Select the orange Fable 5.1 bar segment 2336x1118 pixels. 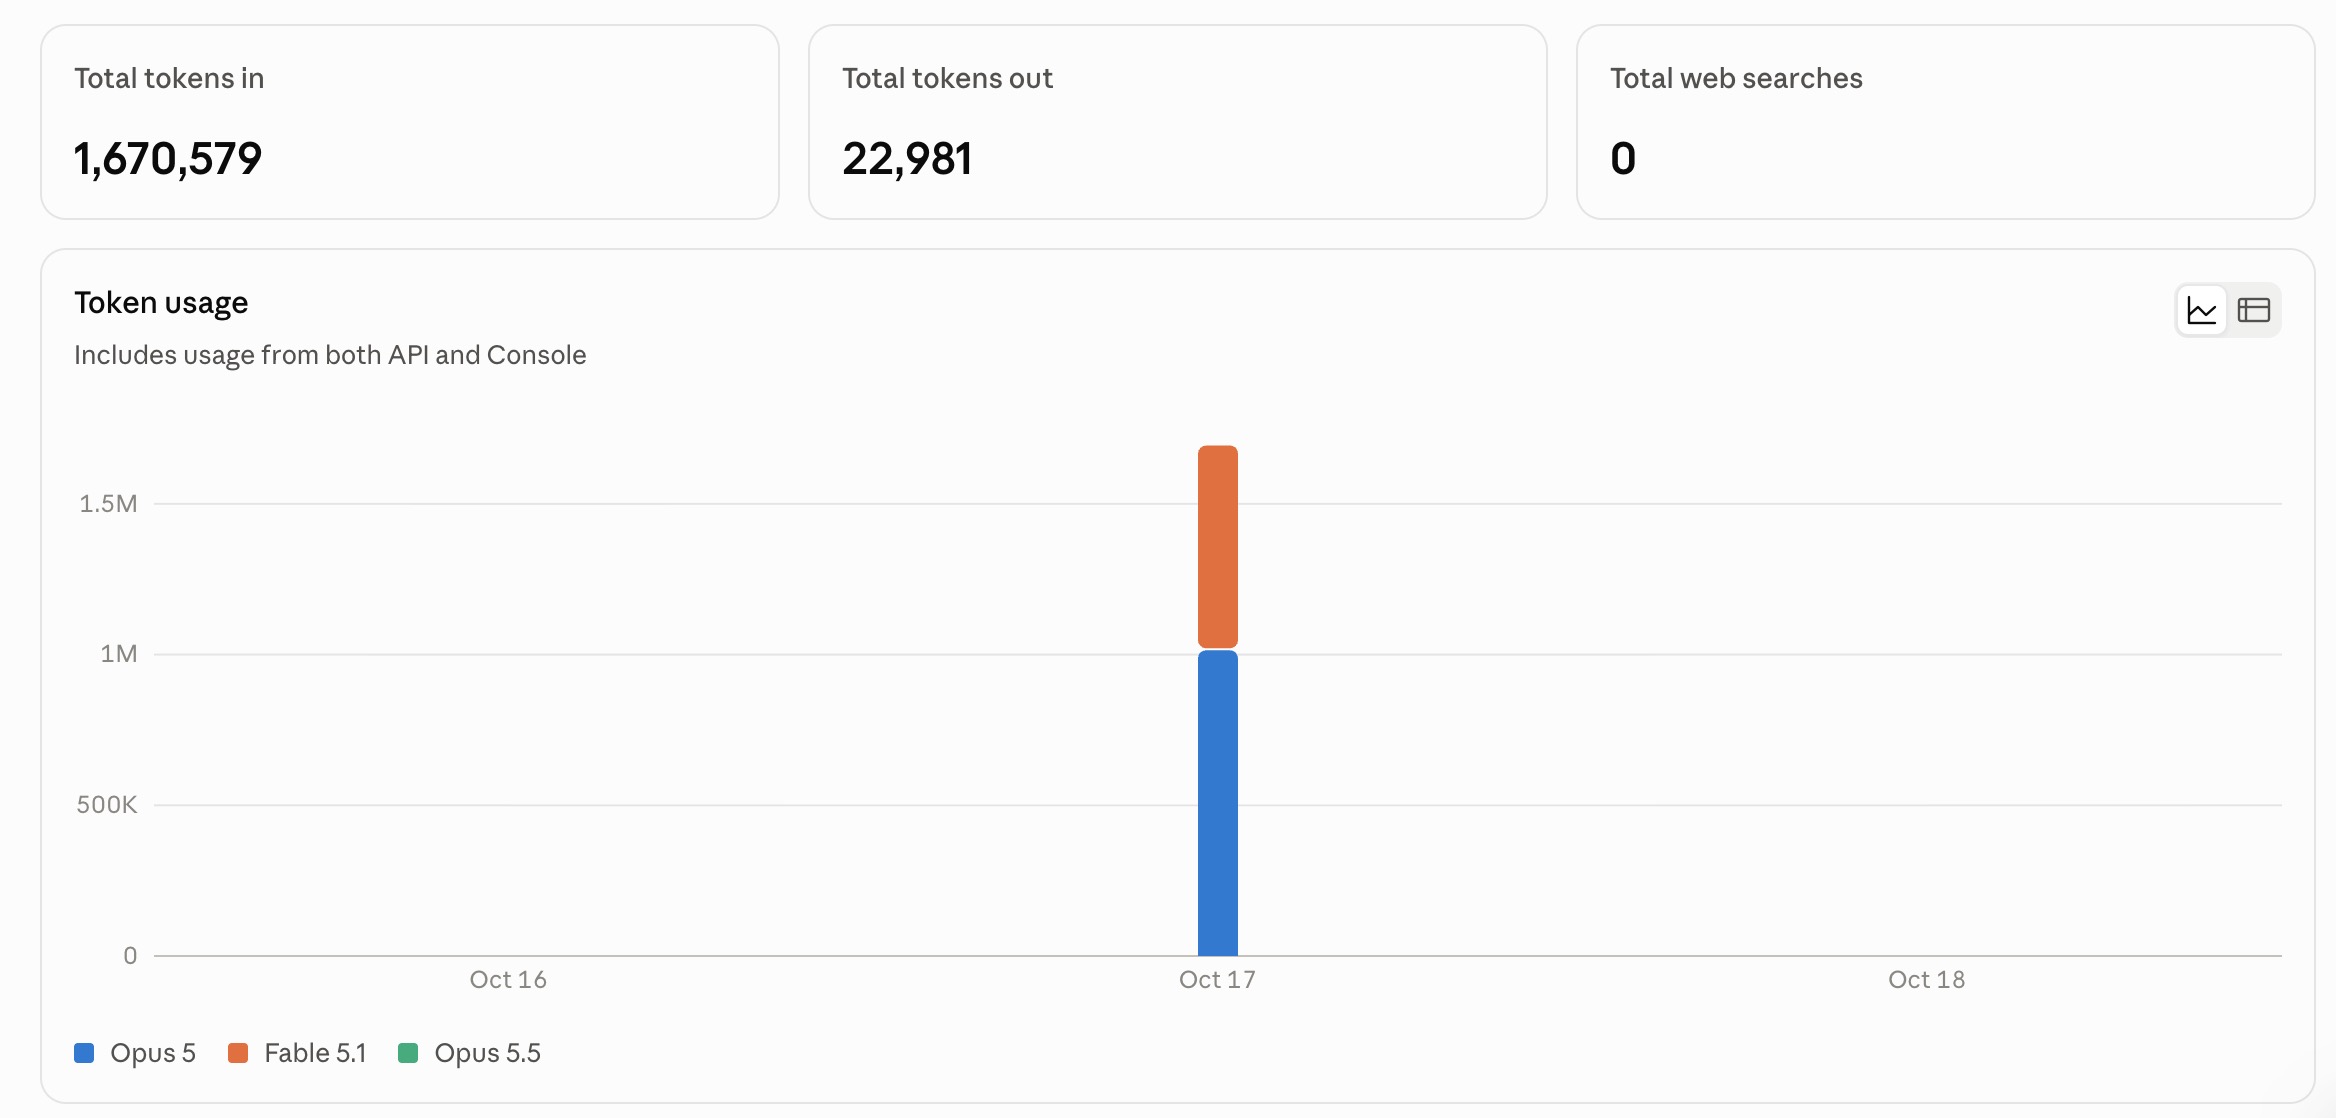point(1218,547)
